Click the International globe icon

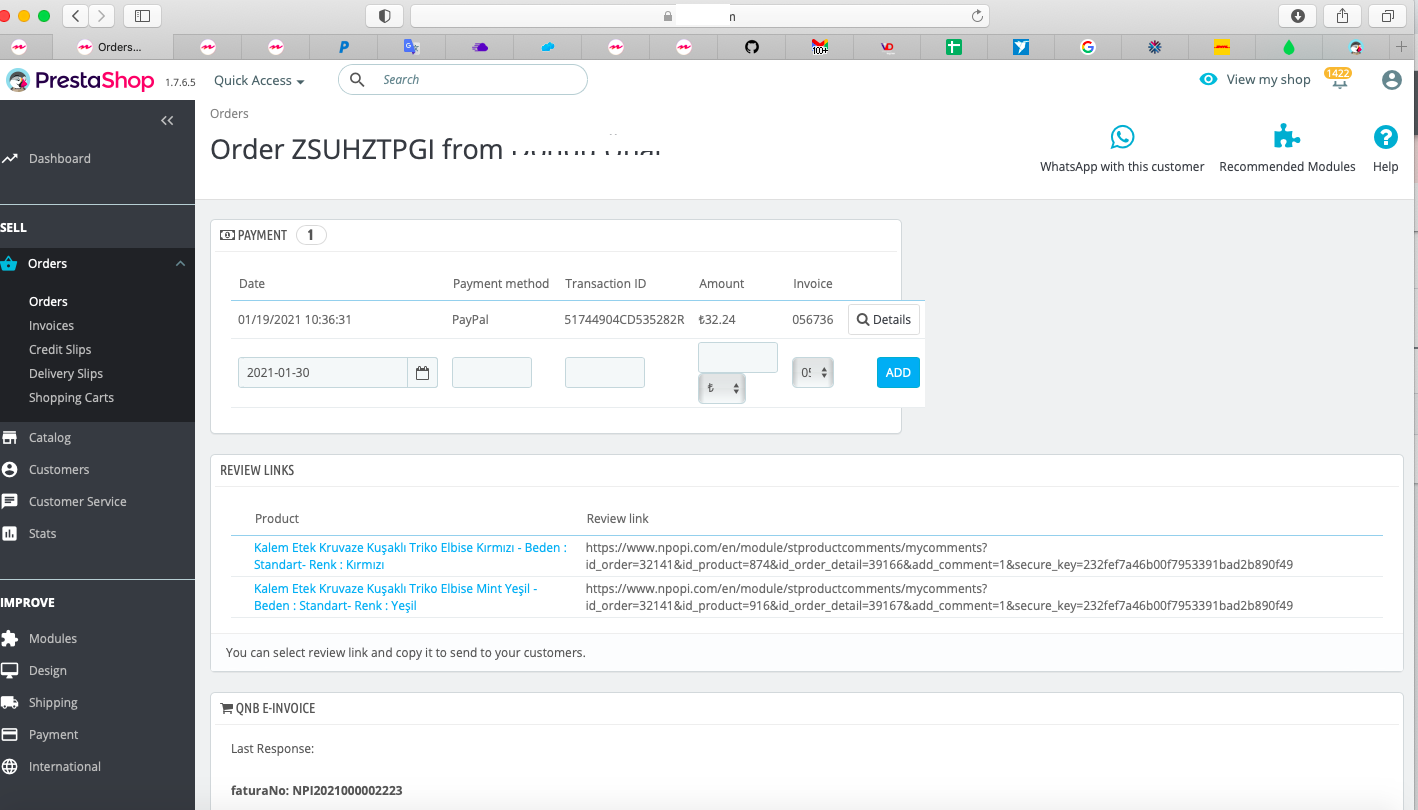pos(9,767)
